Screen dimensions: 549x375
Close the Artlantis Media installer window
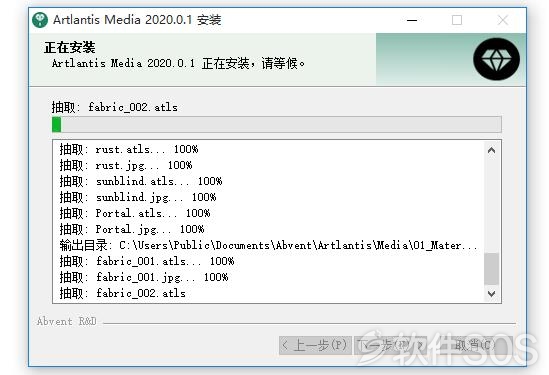[x=502, y=20]
